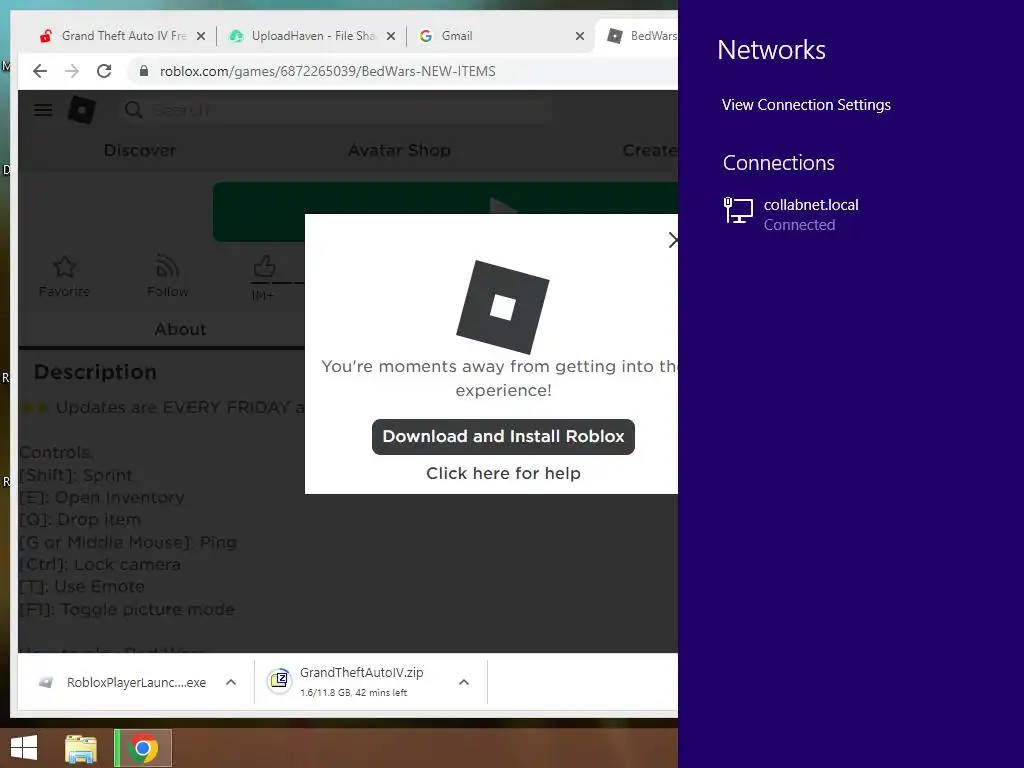Click the lock icon in address bar
Viewport: 1024px width, 768px height.
pos(144,71)
